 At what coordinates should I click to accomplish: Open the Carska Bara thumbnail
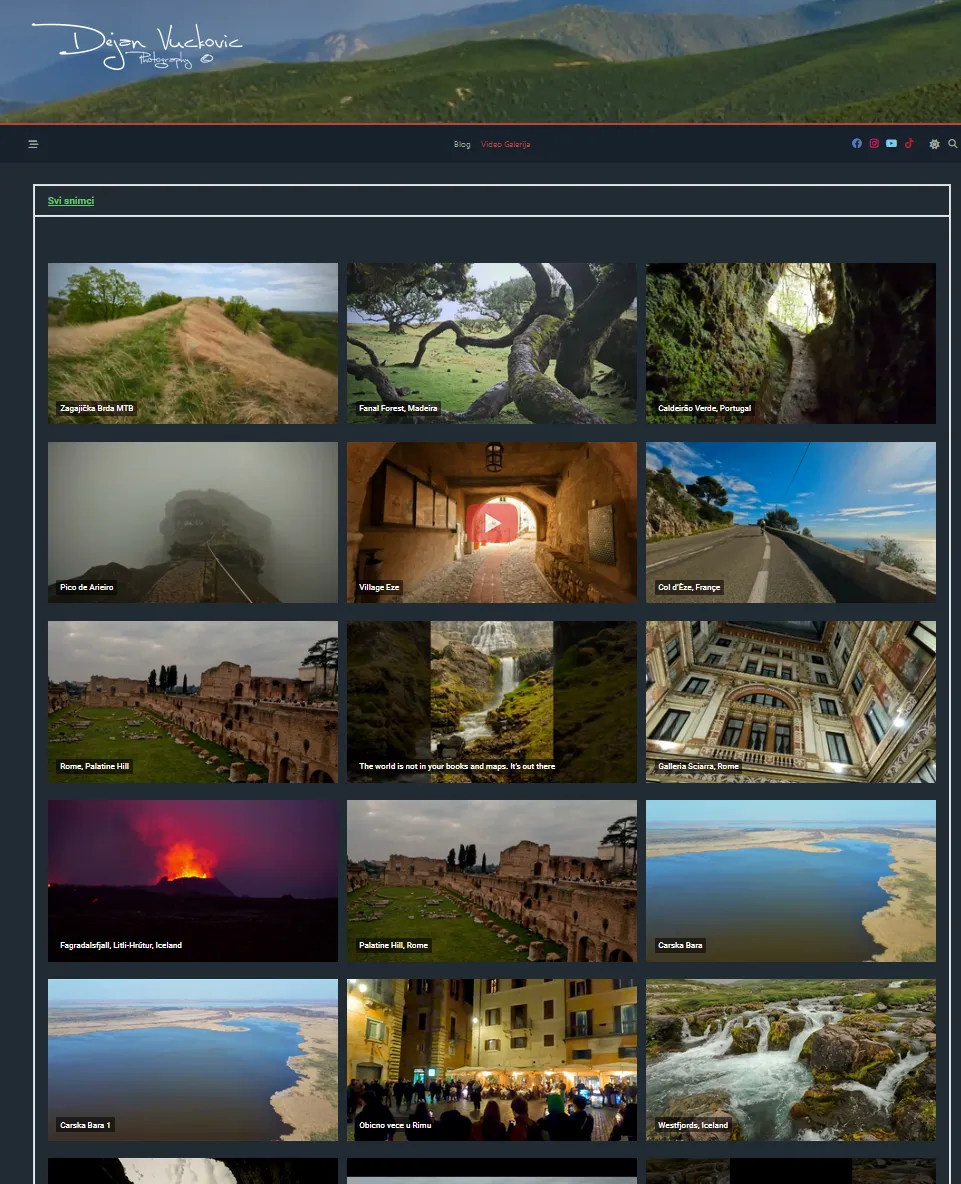click(x=790, y=880)
